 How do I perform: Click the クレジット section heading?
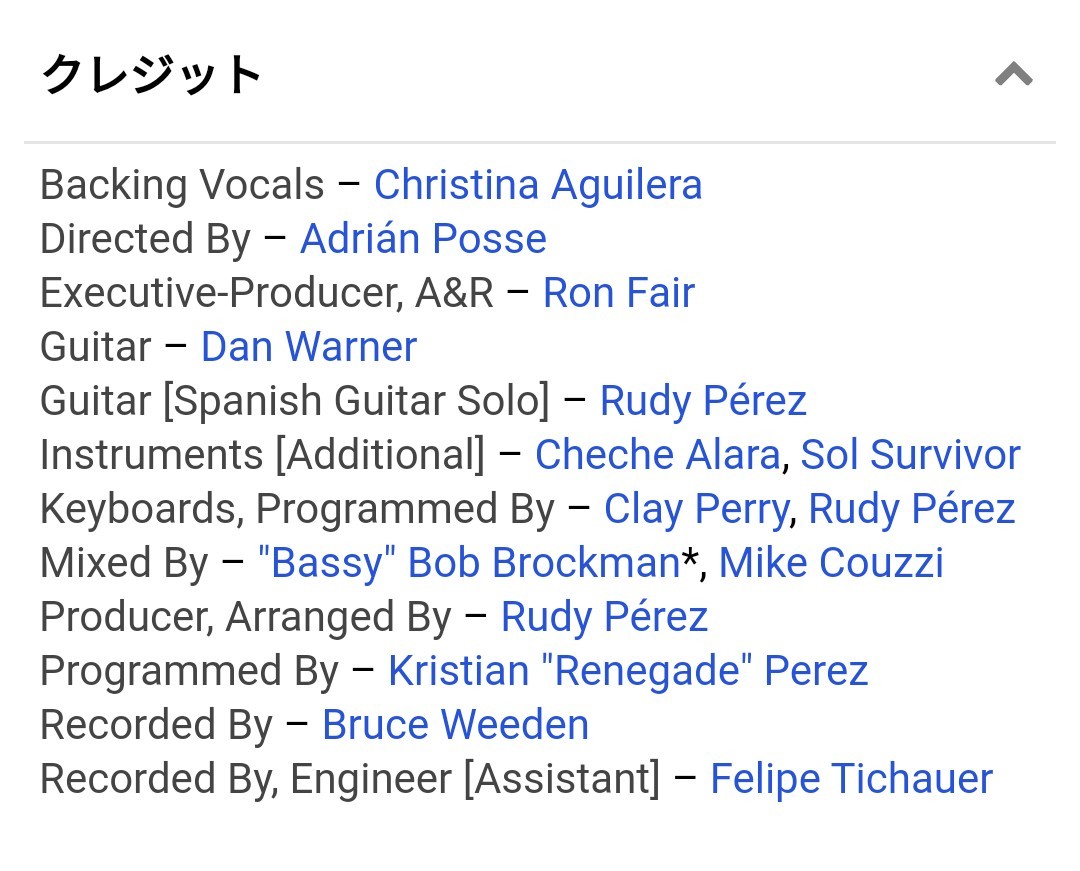(x=152, y=74)
